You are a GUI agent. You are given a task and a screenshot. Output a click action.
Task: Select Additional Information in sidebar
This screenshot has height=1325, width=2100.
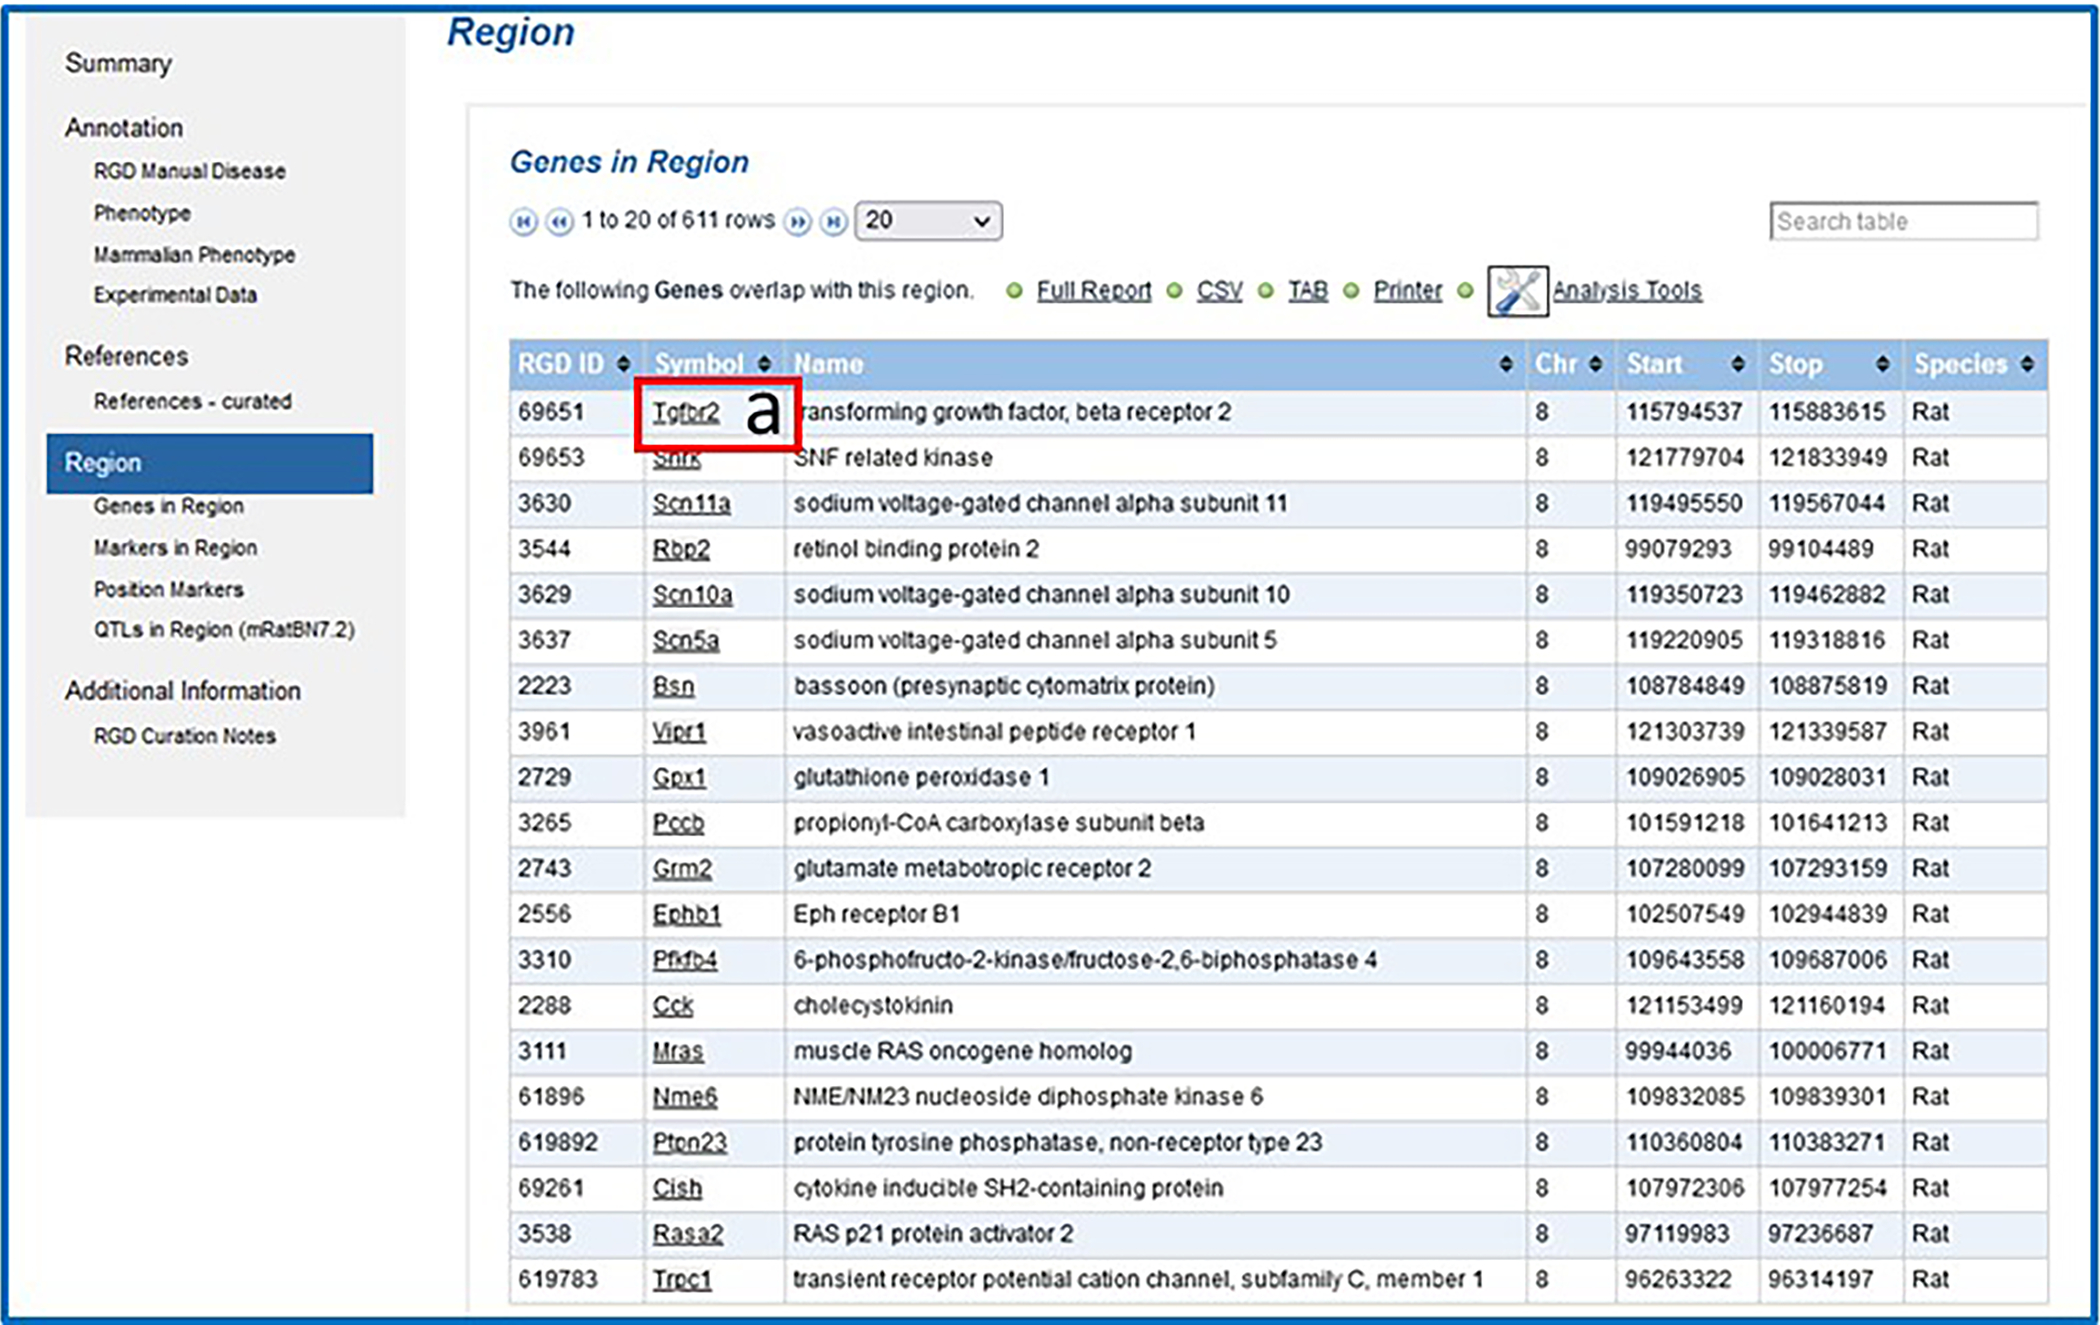(x=183, y=691)
